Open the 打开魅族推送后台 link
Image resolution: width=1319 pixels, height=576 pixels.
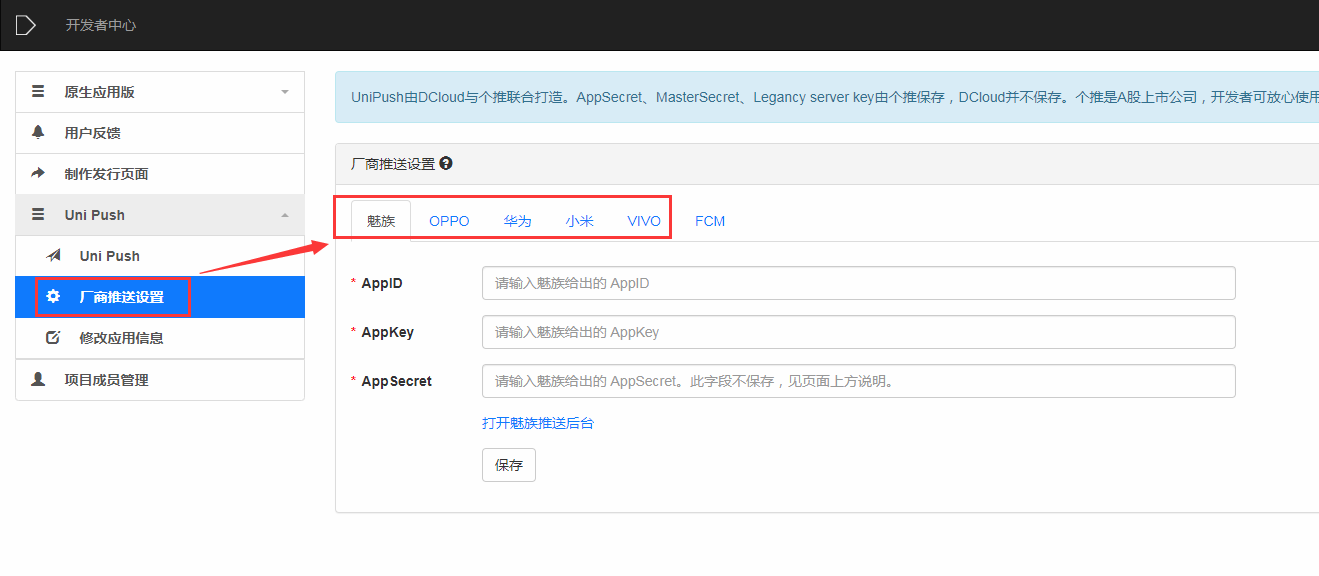[538, 423]
